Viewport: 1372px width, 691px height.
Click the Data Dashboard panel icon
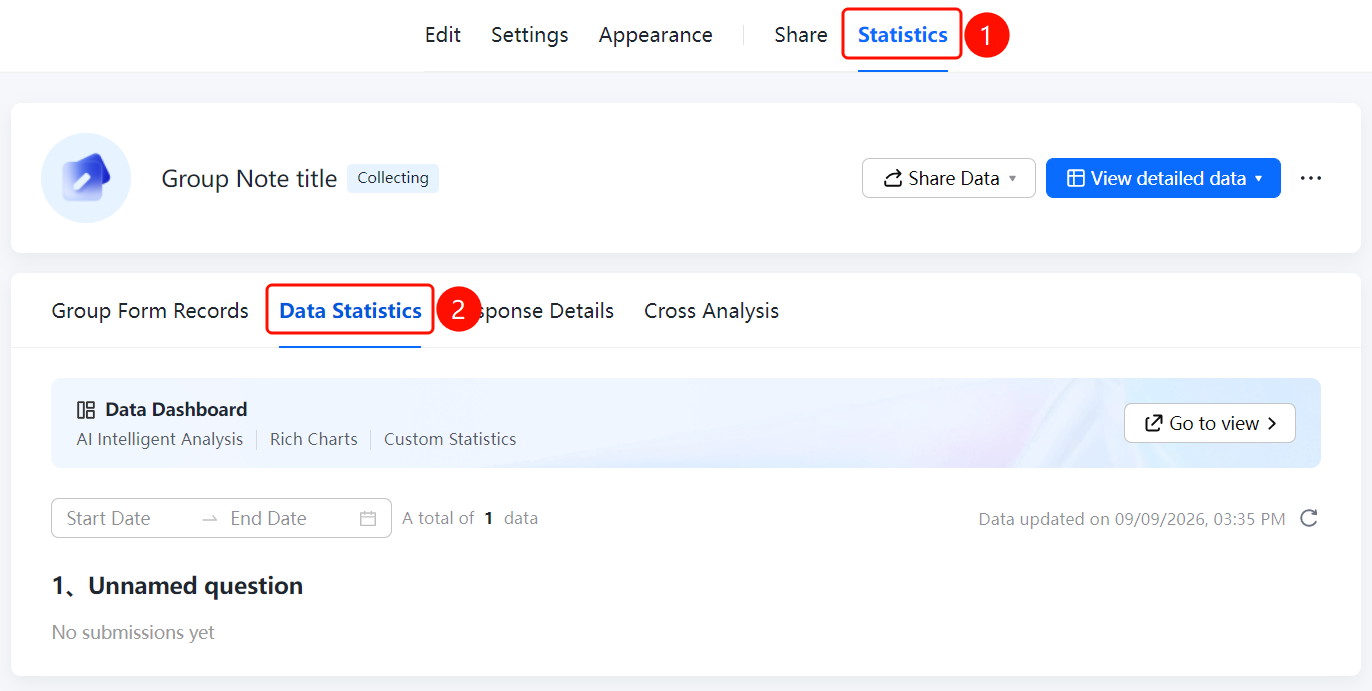coord(86,410)
